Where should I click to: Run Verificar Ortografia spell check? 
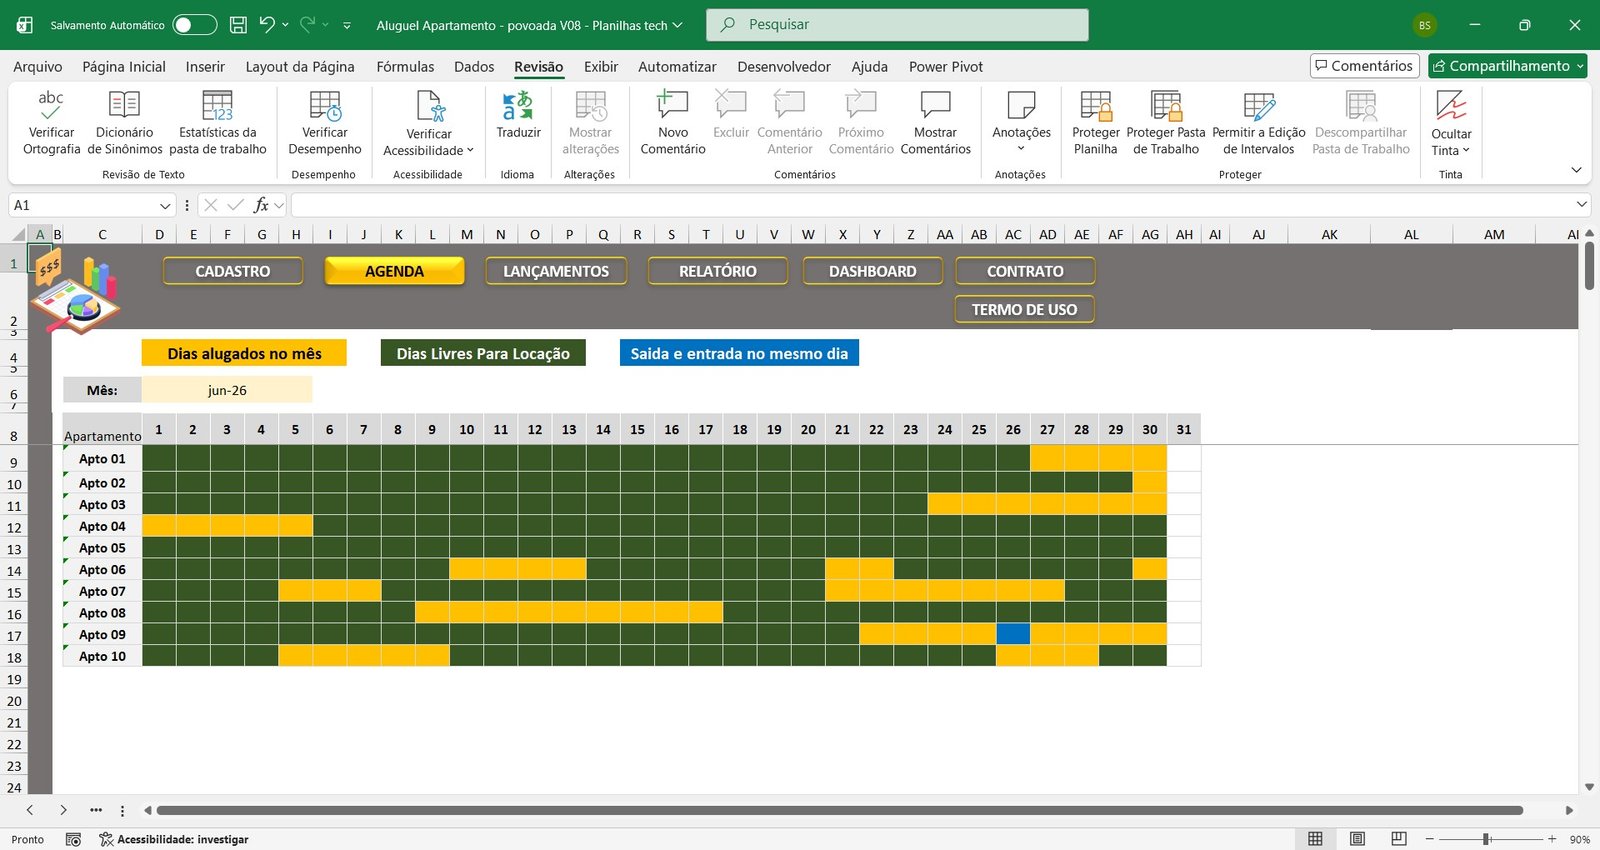(51, 122)
